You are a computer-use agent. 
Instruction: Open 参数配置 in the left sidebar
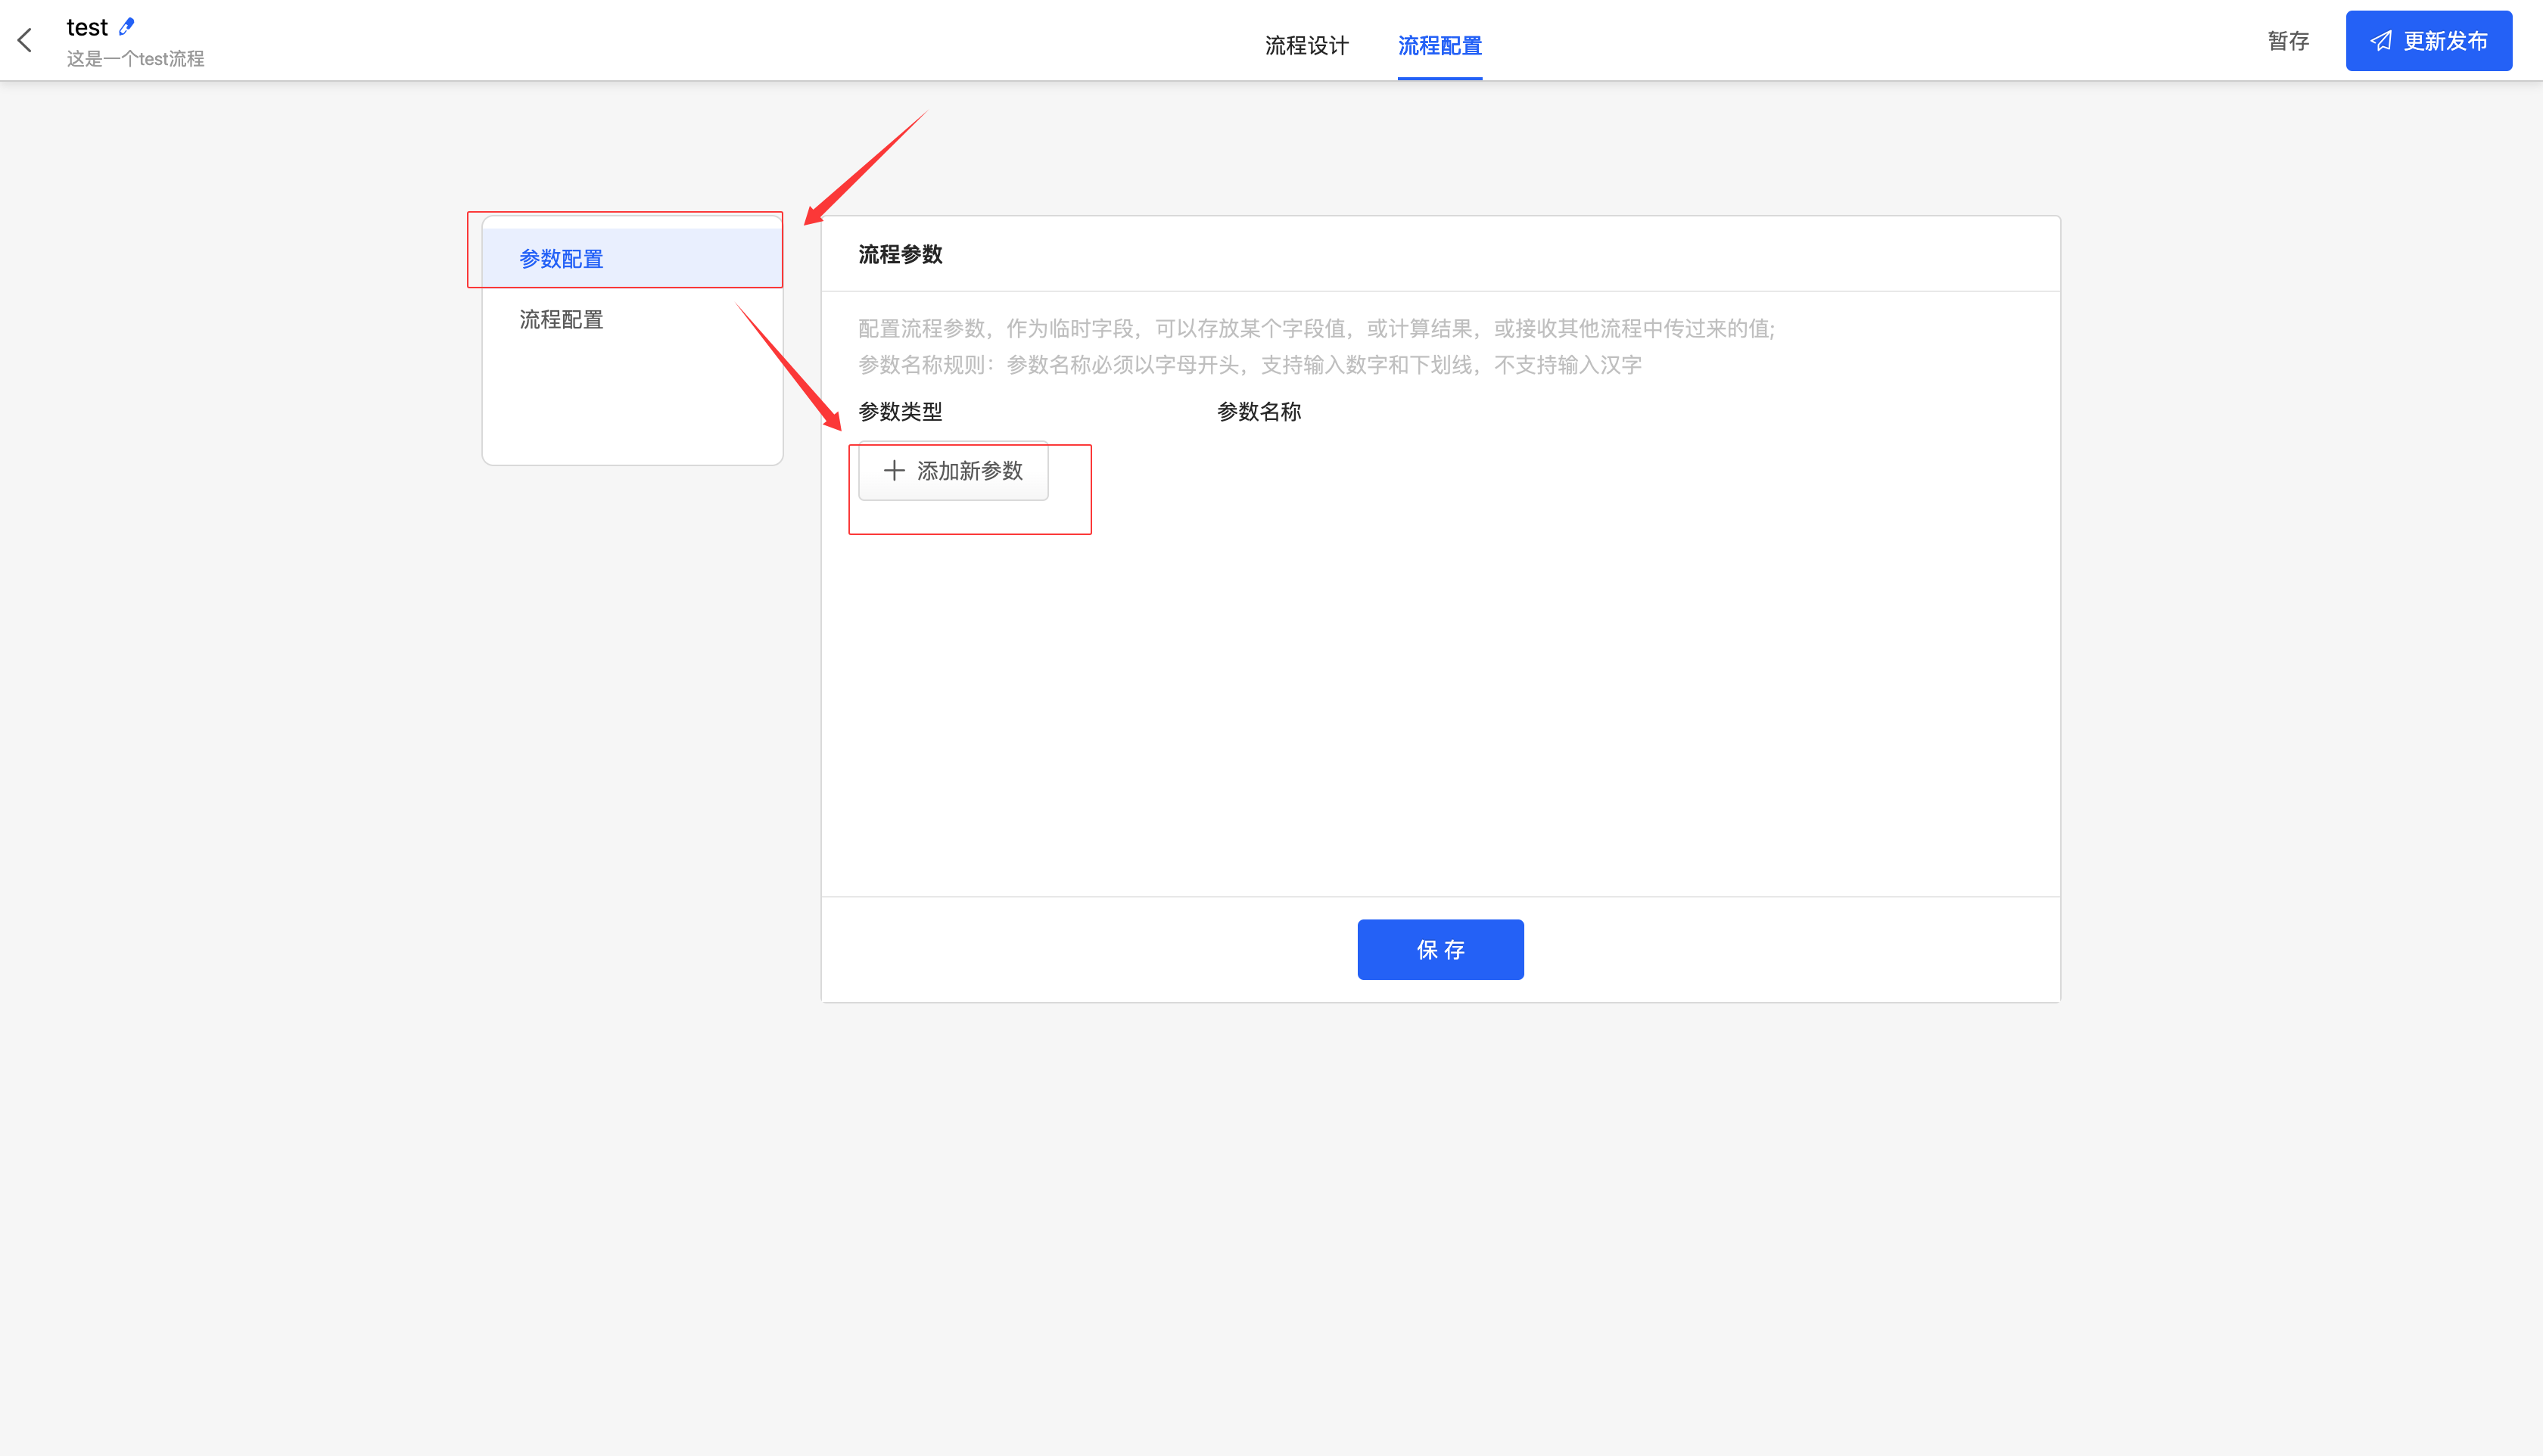tap(561, 259)
